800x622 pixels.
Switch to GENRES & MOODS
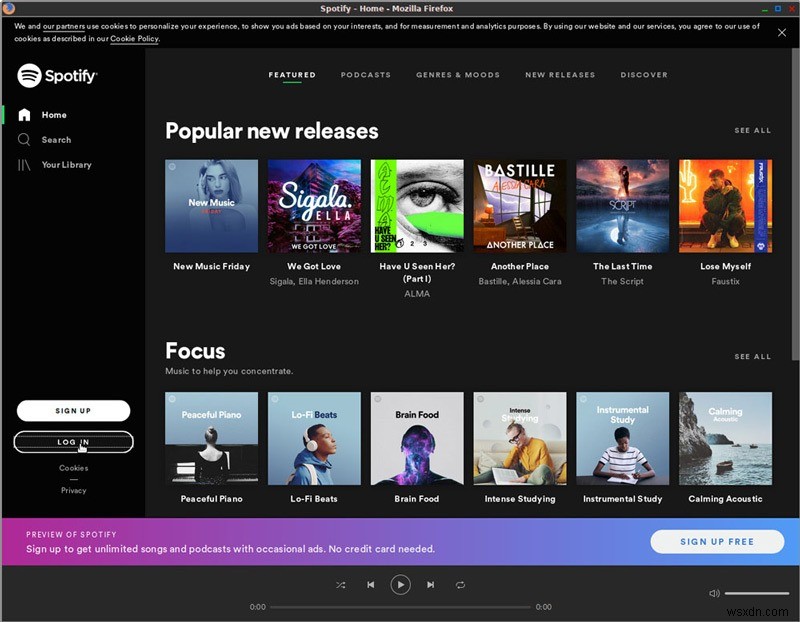click(457, 74)
